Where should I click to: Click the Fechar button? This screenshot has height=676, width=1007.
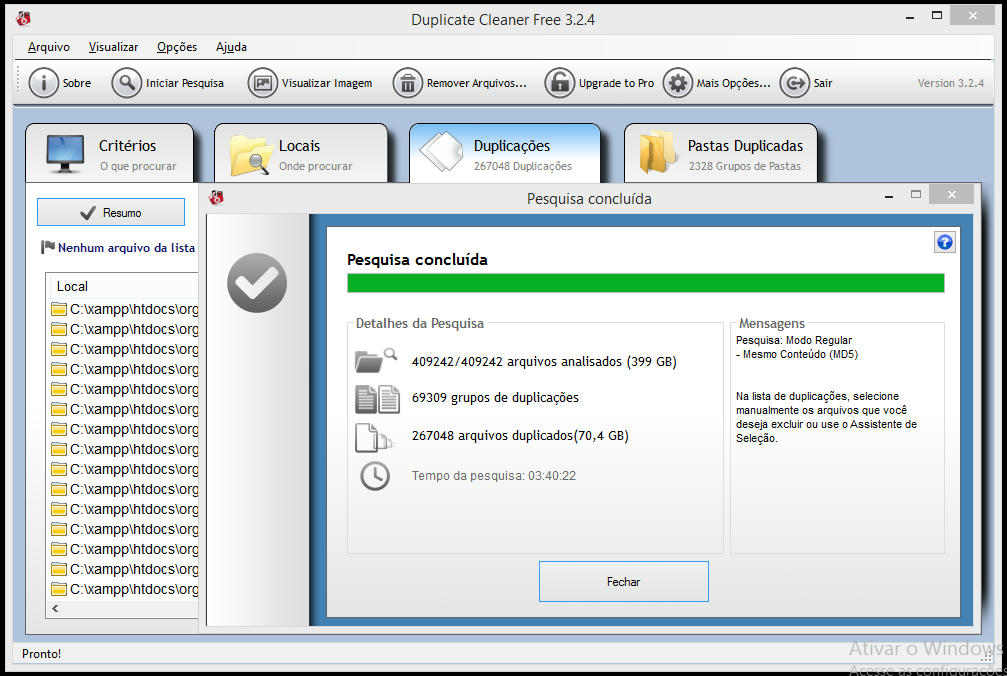(624, 582)
